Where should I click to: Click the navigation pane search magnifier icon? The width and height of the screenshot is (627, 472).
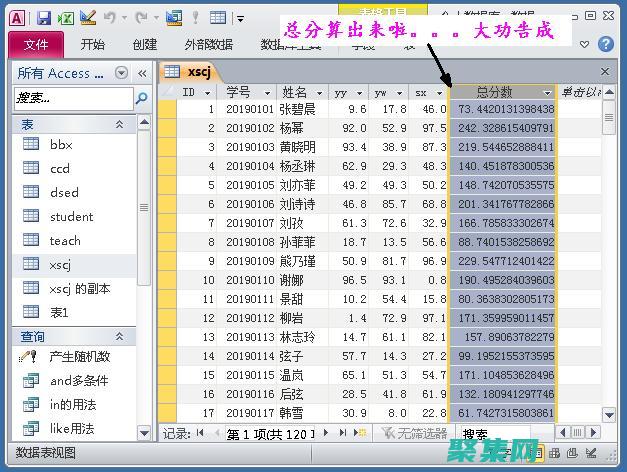tap(141, 98)
